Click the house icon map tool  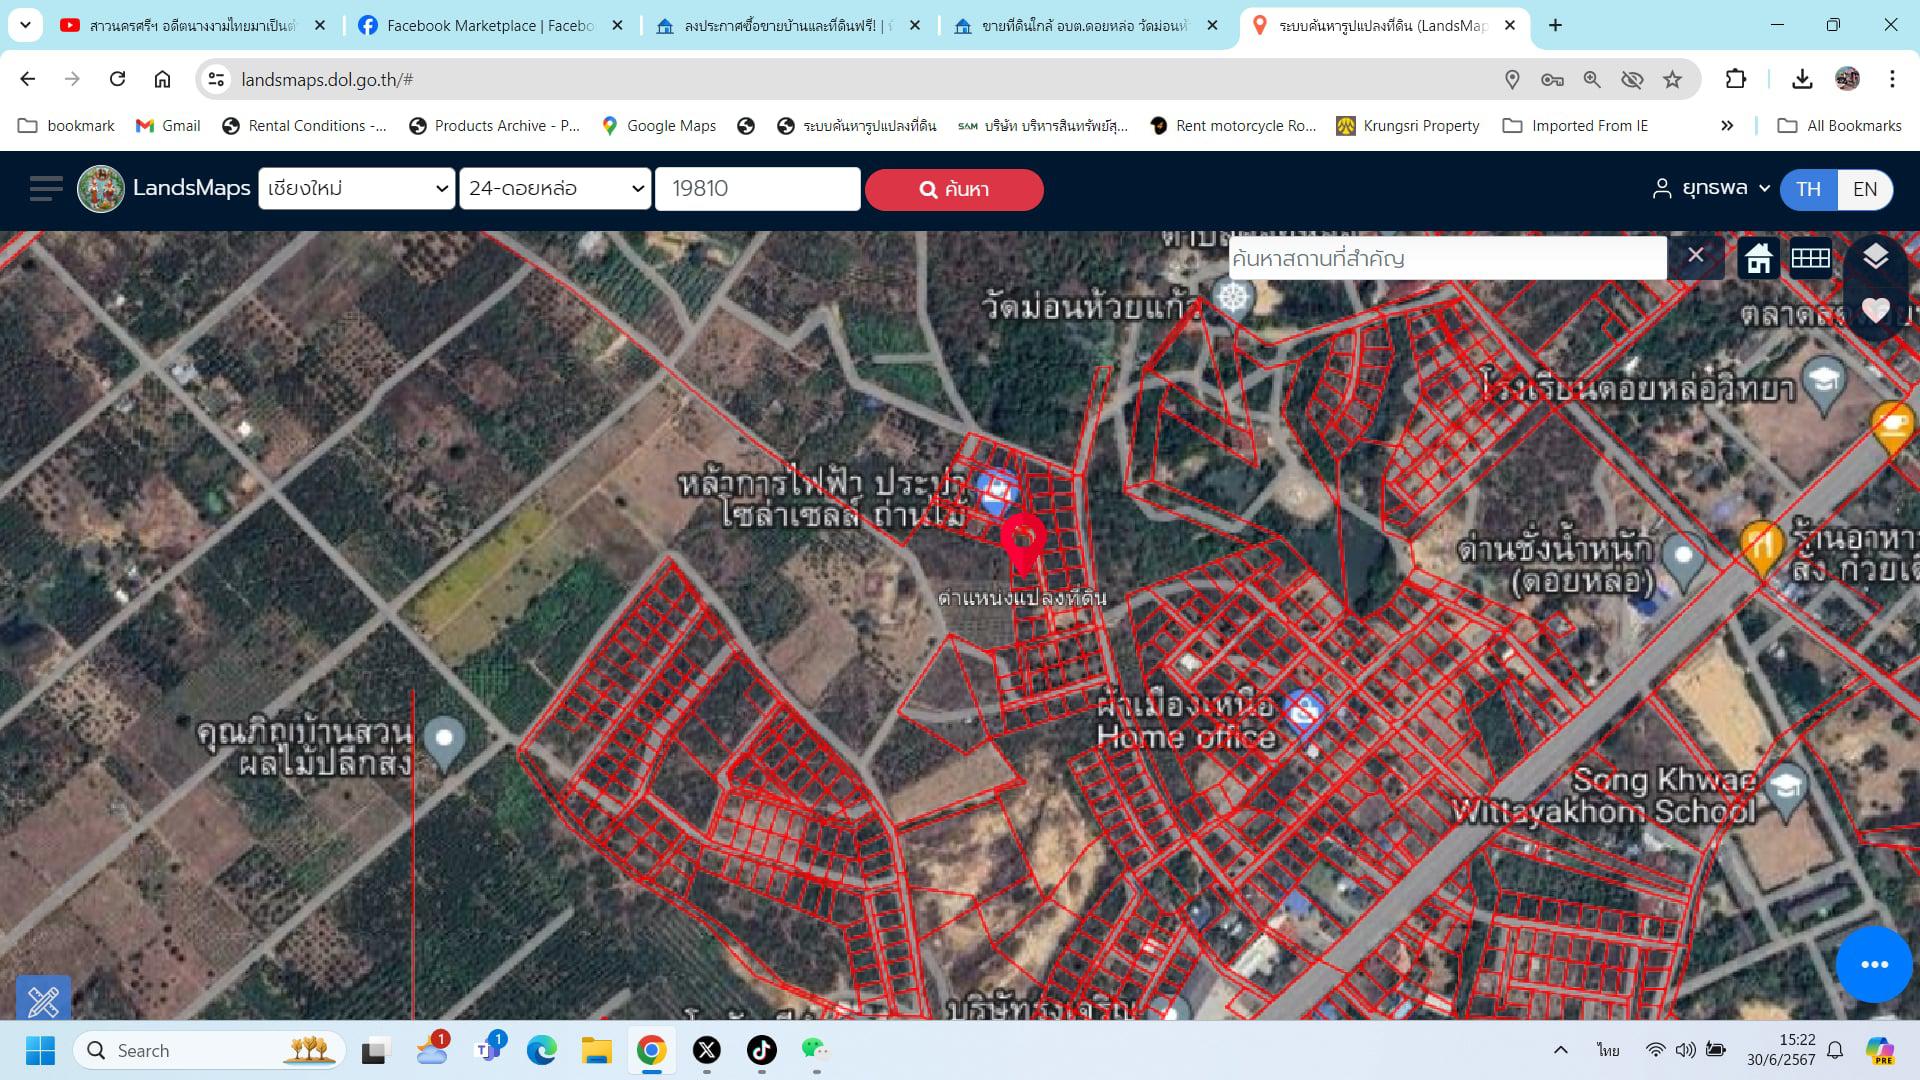(x=1758, y=259)
